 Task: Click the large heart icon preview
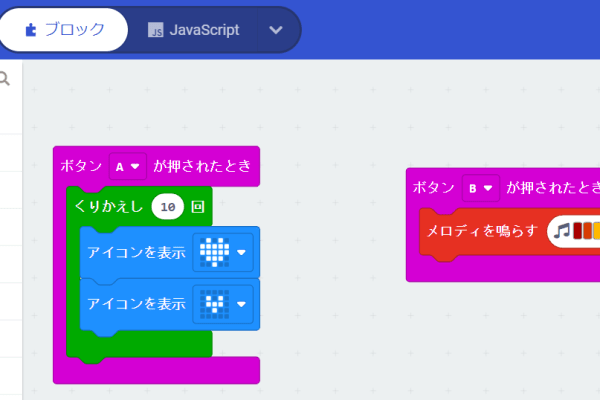[213, 252]
